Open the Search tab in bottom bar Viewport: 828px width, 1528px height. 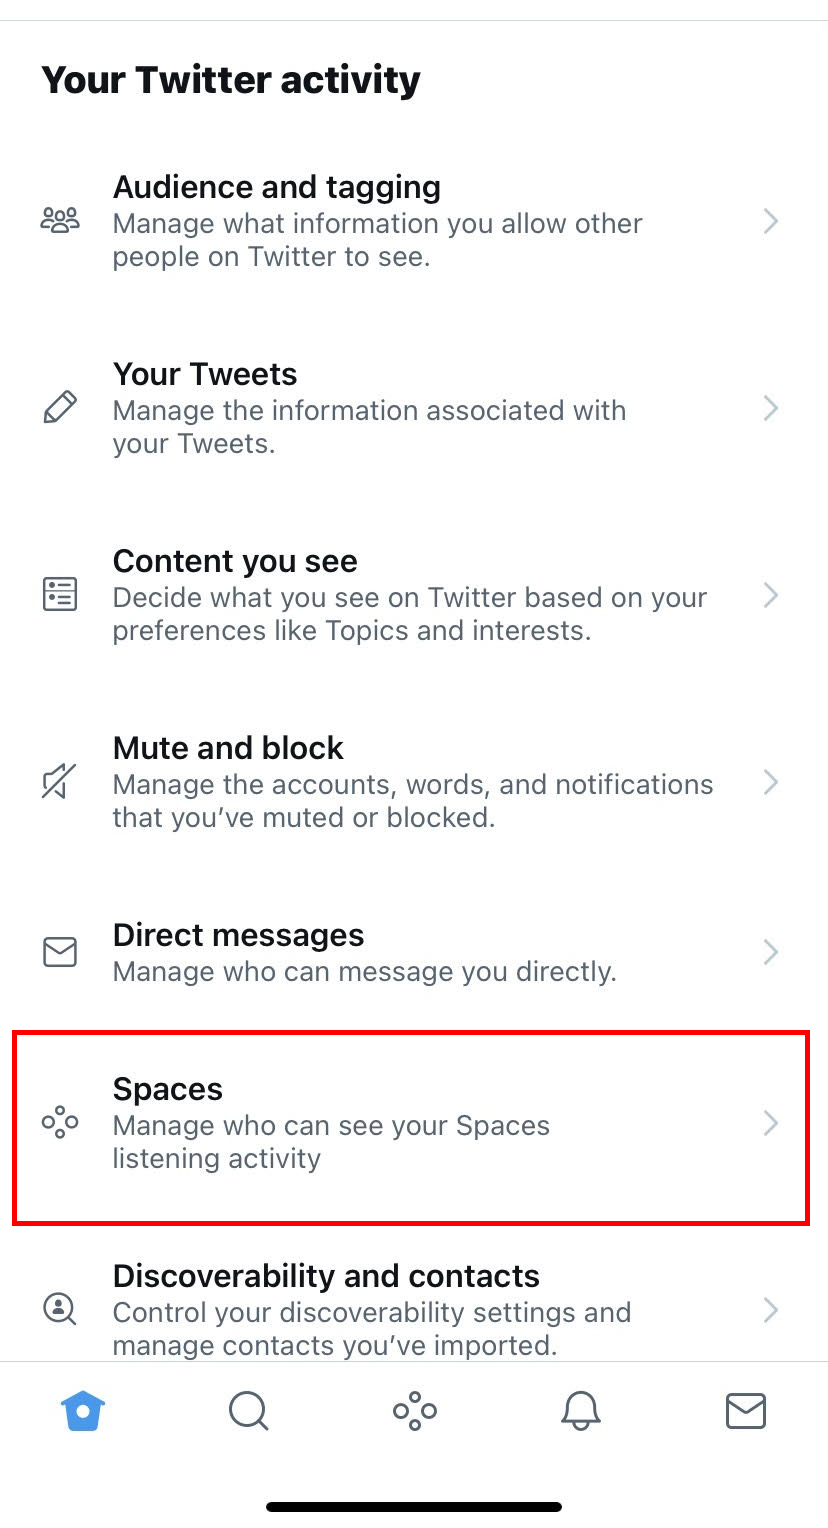(248, 1412)
